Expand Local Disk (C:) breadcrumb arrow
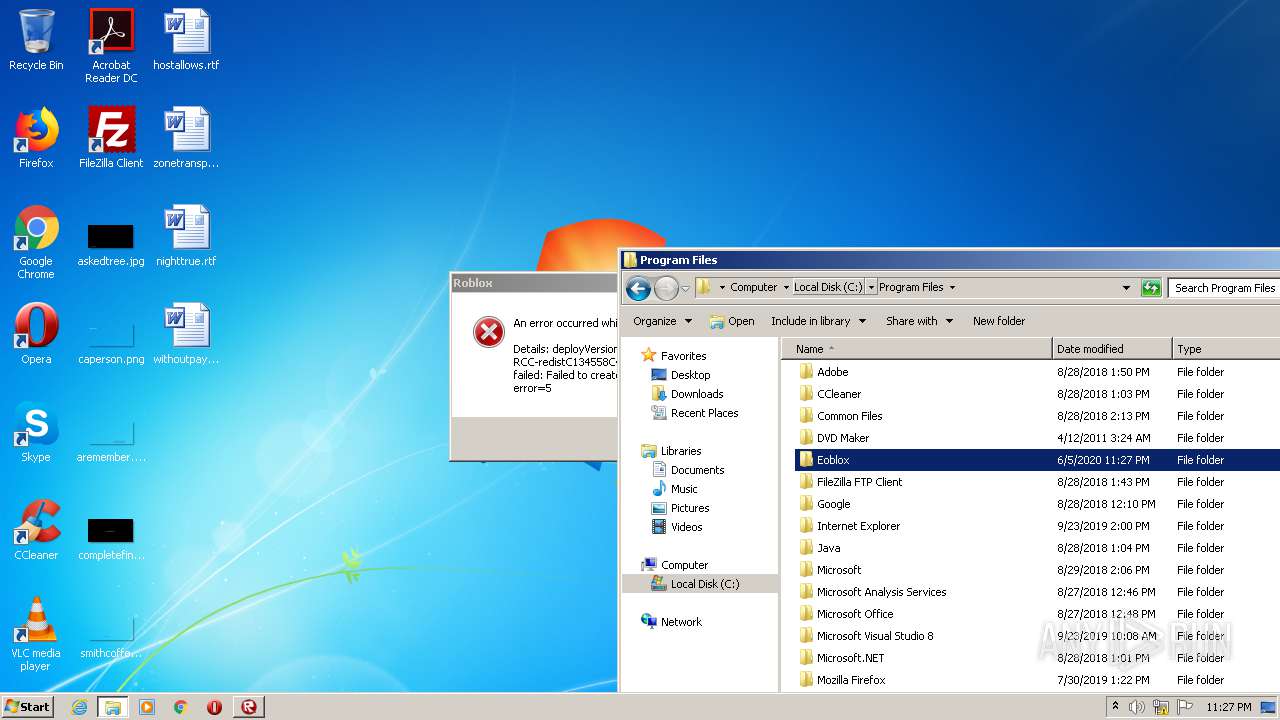1280x720 pixels. click(871, 287)
